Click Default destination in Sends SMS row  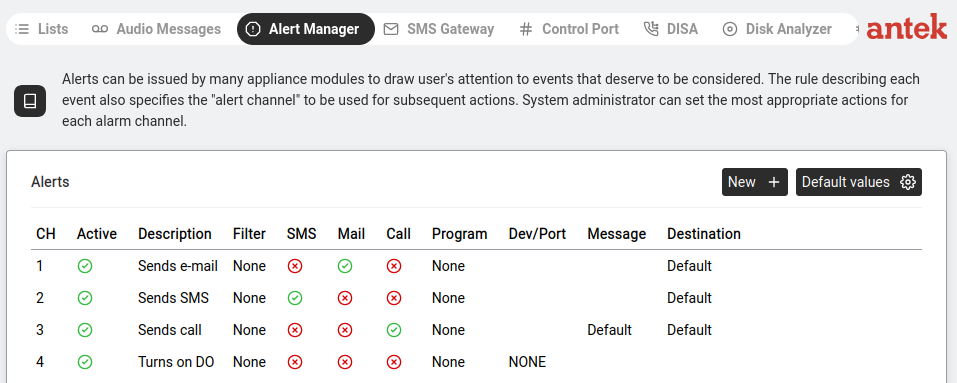689,298
